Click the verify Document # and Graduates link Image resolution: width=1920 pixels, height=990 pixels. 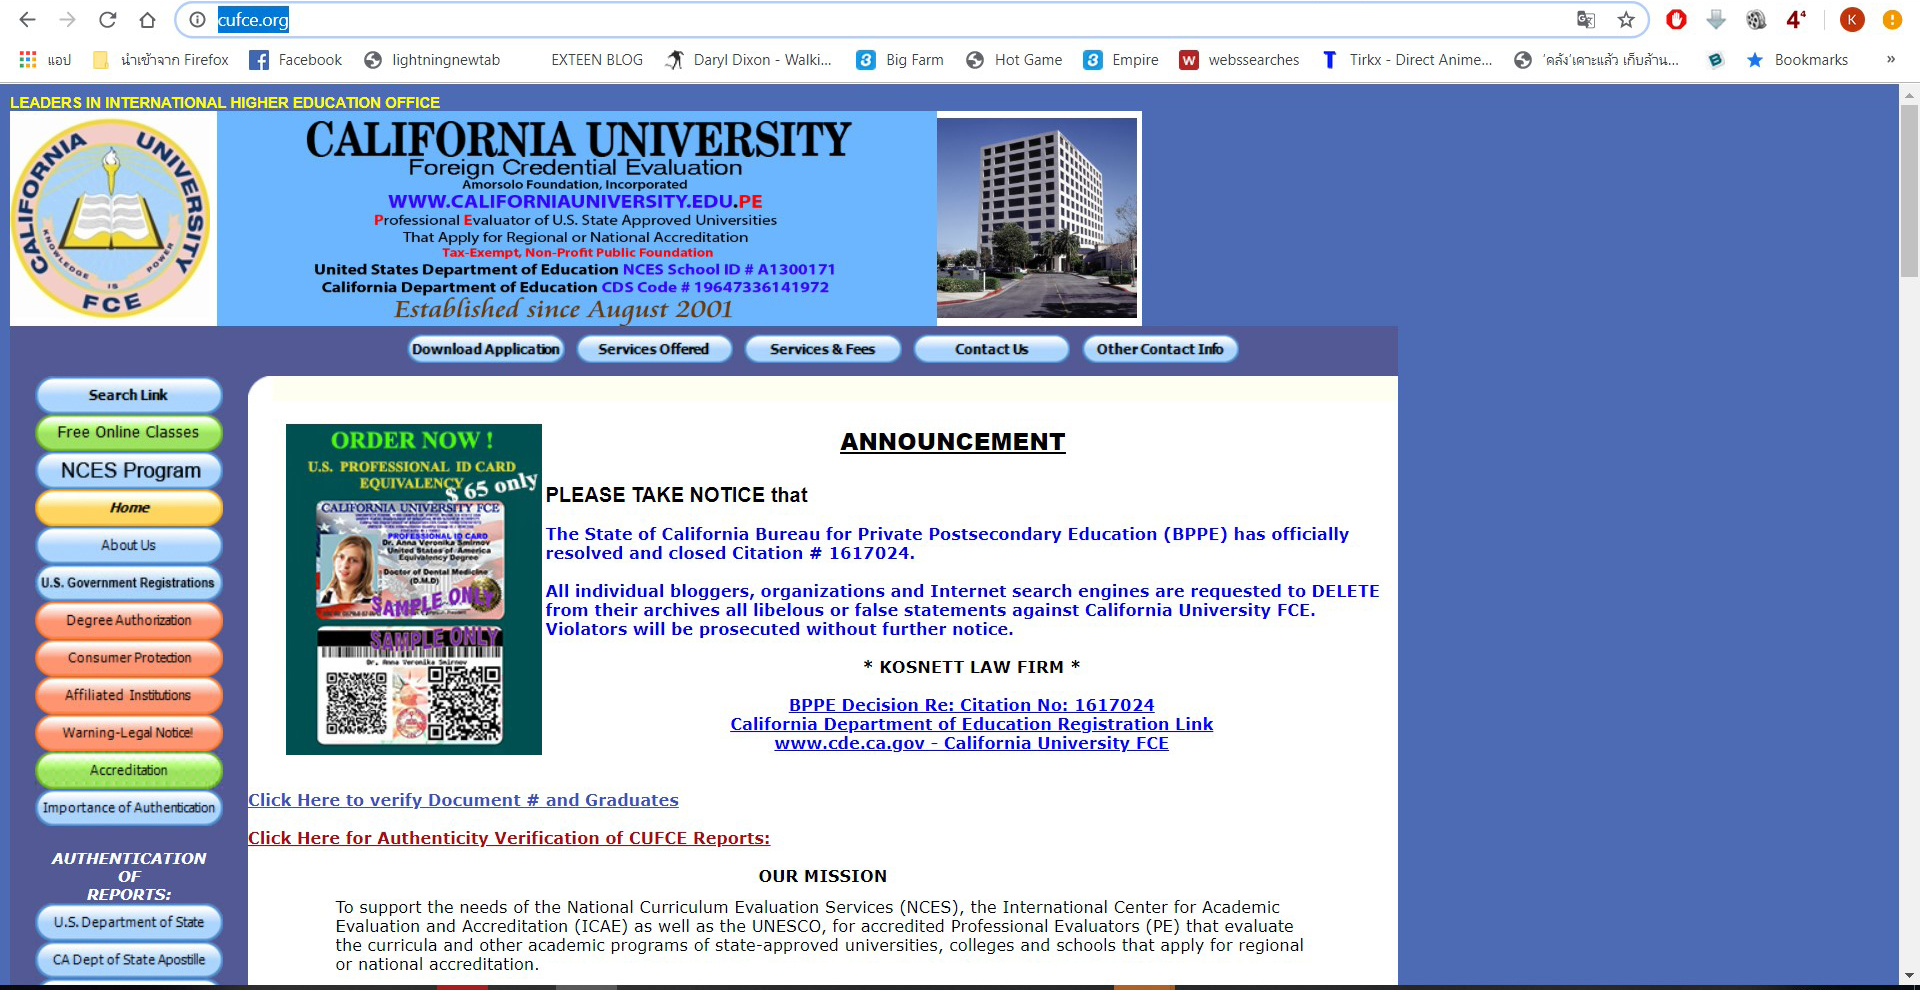click(x=463, y=800)
